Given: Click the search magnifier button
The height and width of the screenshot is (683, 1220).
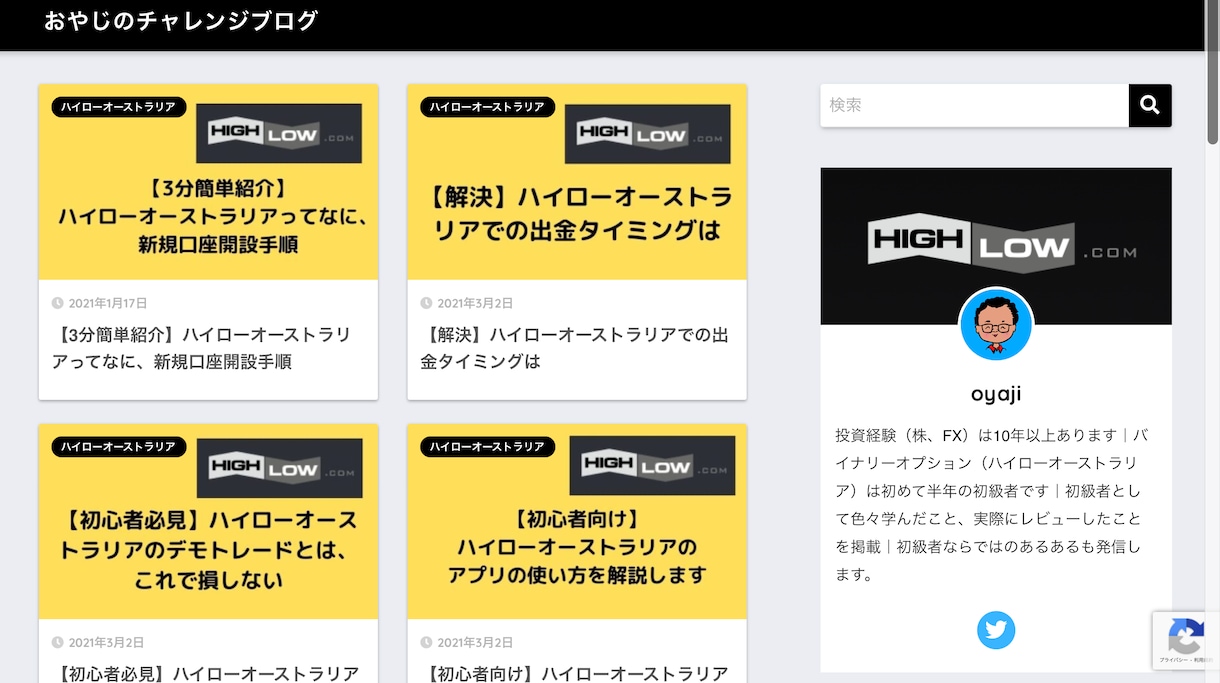Looking at the screenshot, I should (x=1150, y=105).
